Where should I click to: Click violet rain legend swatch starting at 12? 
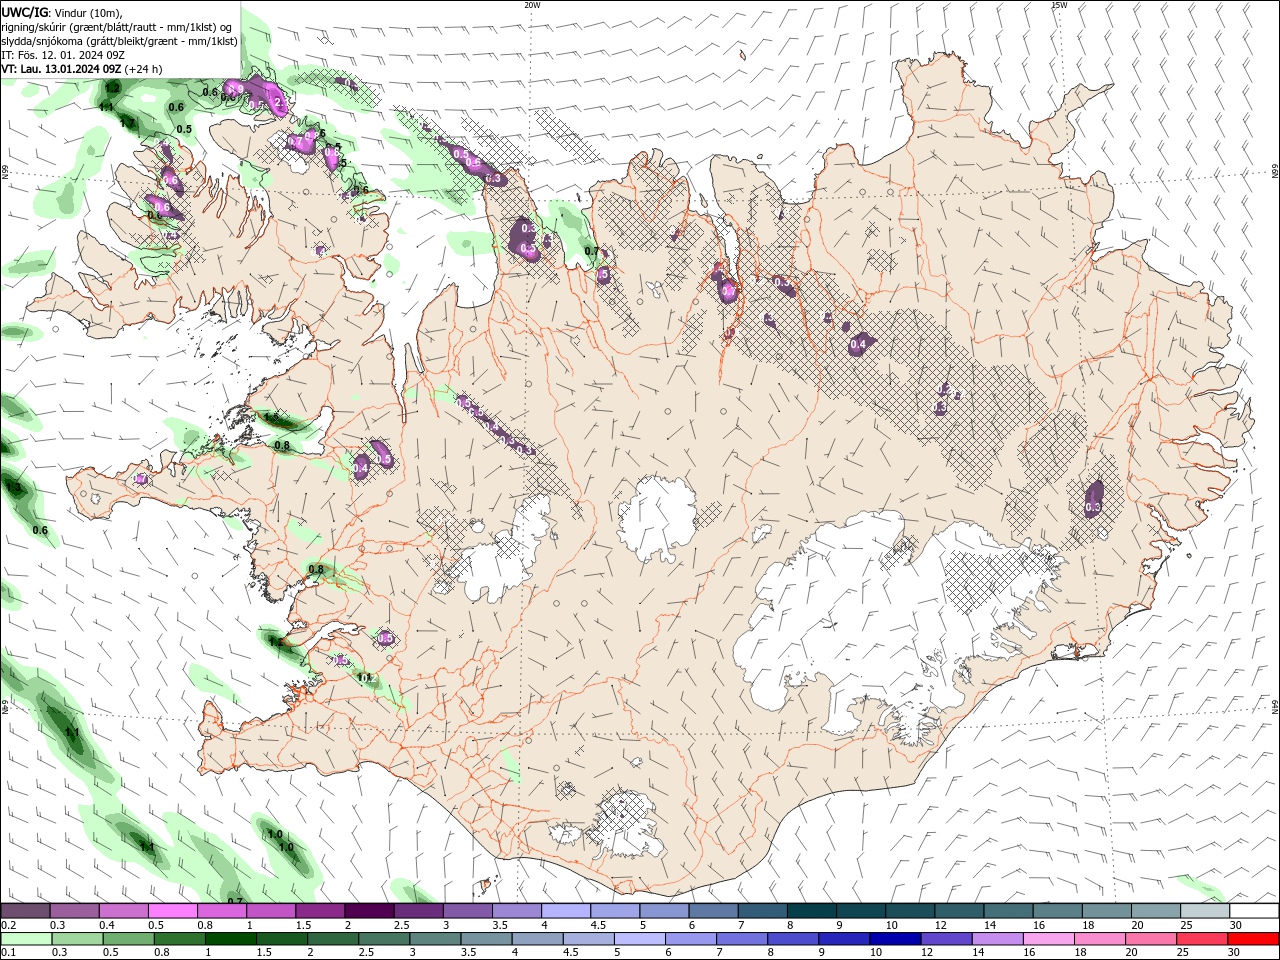coord(946,939)
